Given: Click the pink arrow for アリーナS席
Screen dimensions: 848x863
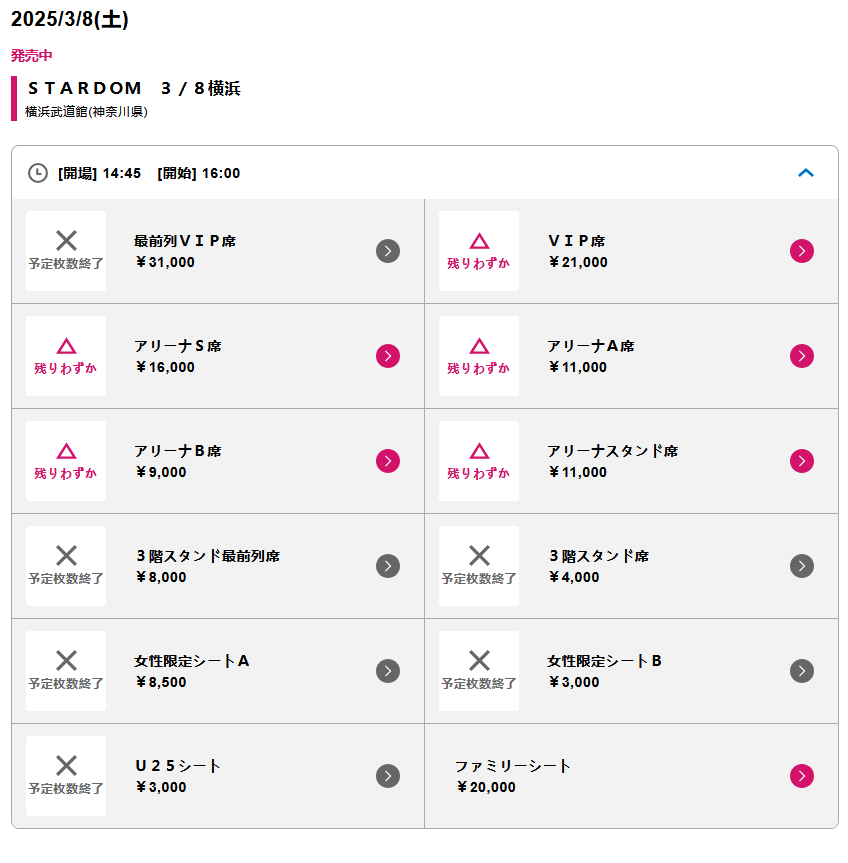Looking at the screenshot, I should pos(388,356).
